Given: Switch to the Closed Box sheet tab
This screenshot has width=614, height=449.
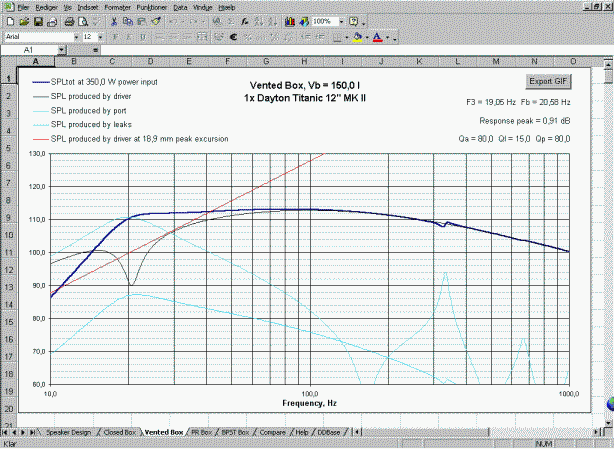Looking at the screenshot, I should 120,432.
